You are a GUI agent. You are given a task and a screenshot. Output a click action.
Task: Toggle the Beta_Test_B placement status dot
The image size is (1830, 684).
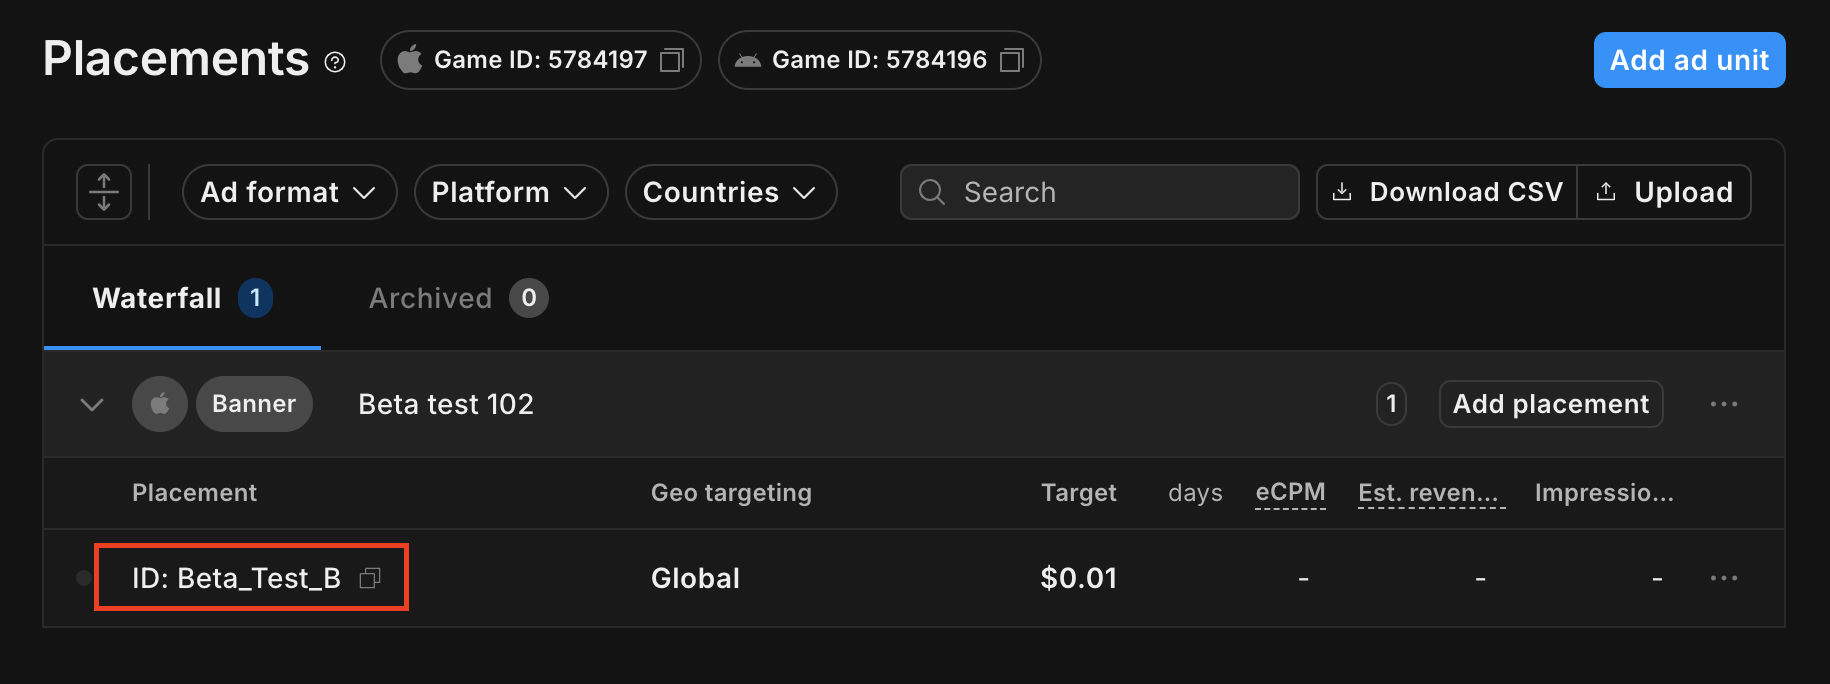click(84, 578)
